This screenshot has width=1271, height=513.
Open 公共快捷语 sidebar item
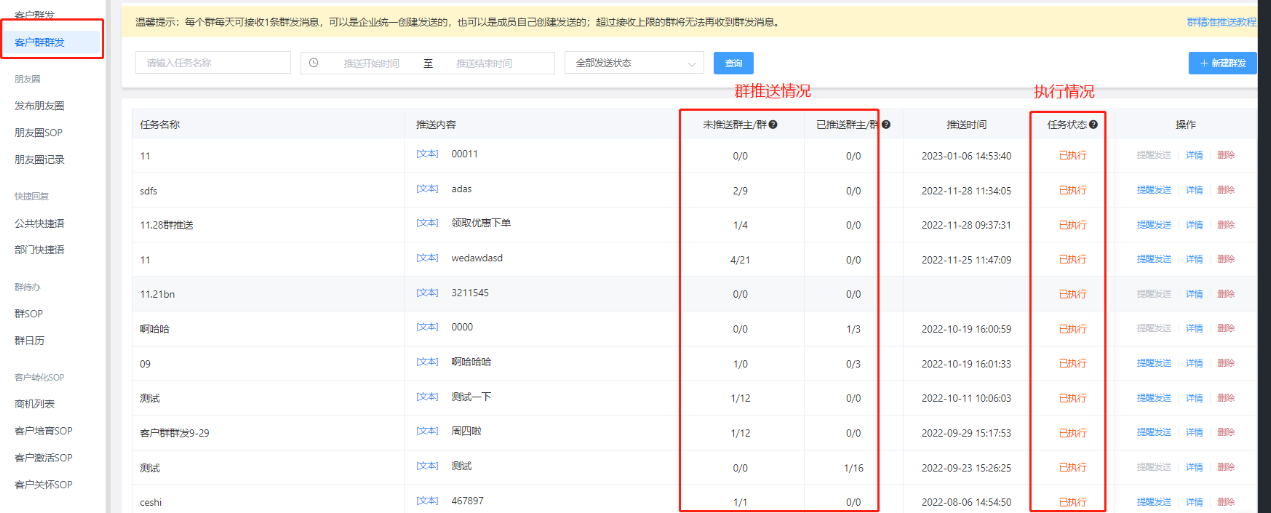coord(39,223)
